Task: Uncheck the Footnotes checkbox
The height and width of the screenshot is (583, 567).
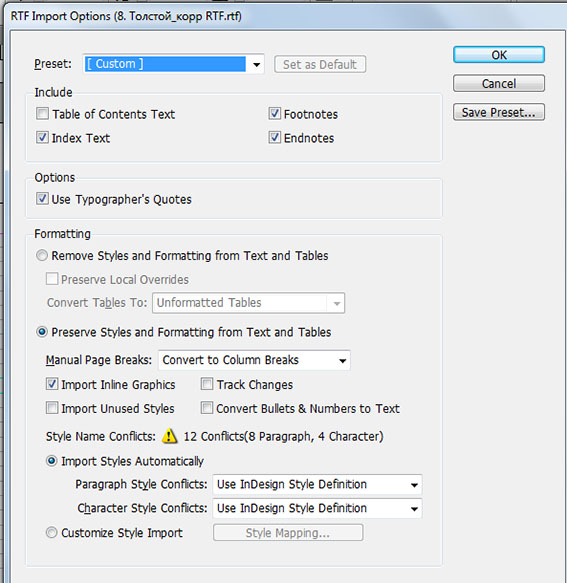Action: click(274, 113)
